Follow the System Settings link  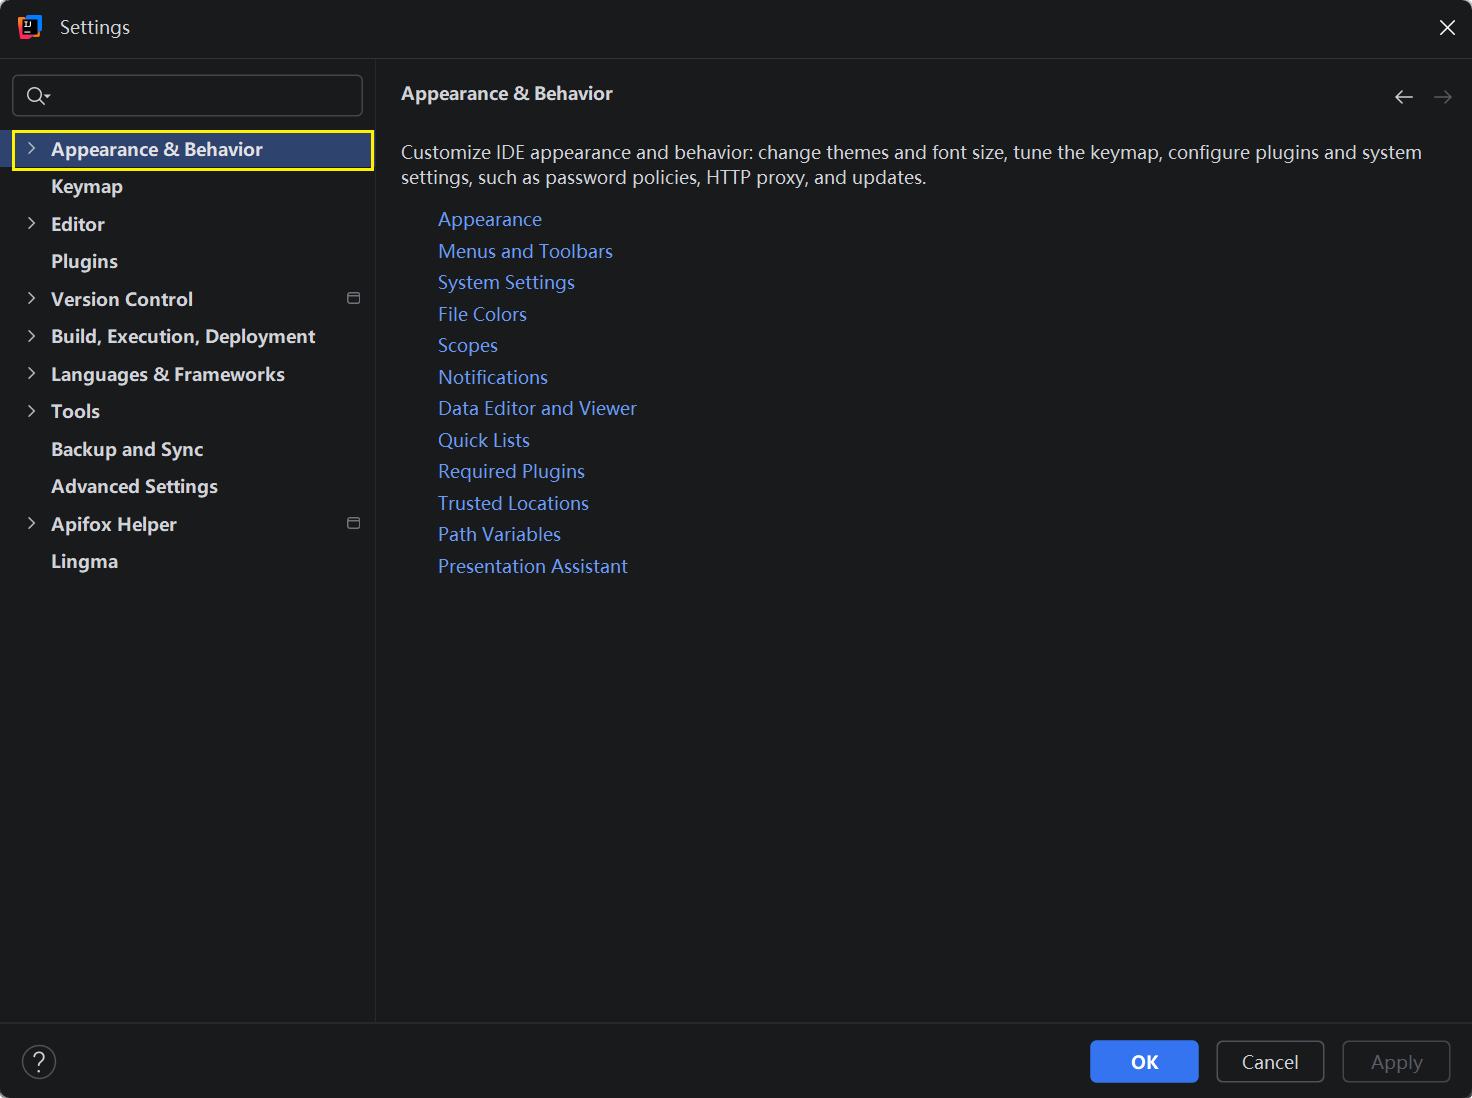506,283
